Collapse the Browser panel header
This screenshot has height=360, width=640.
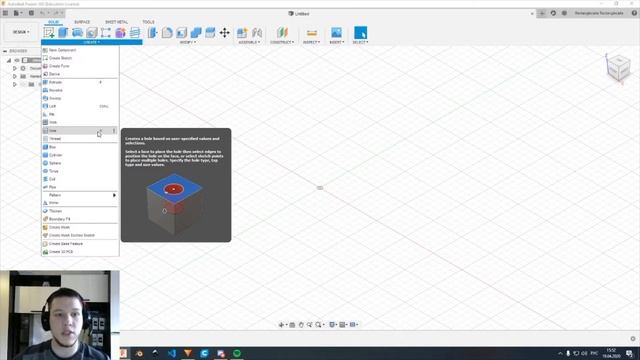click(x=5, y=51)
